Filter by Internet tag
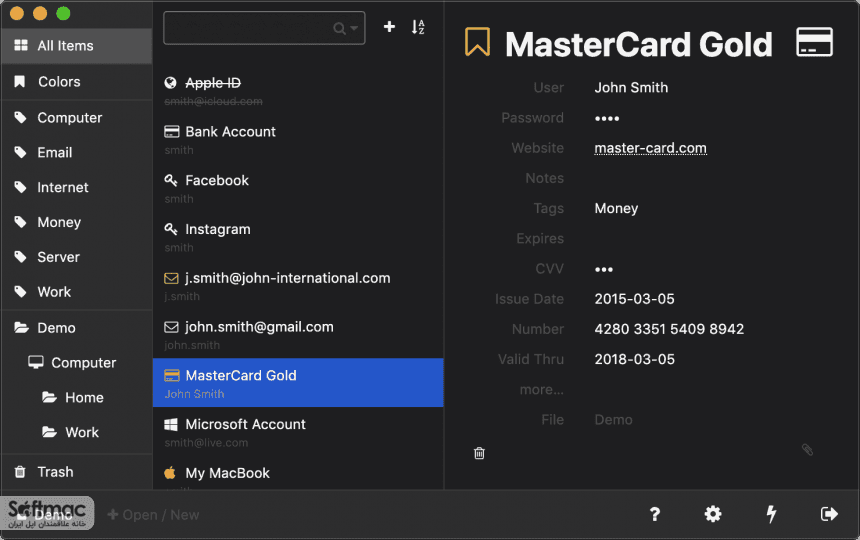Viewport: 860px width, 540px height. [77, 187]
